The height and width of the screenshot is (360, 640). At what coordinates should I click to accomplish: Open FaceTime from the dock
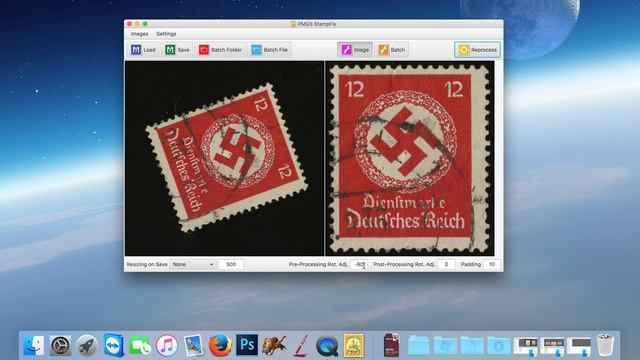(x=140, y=345)
